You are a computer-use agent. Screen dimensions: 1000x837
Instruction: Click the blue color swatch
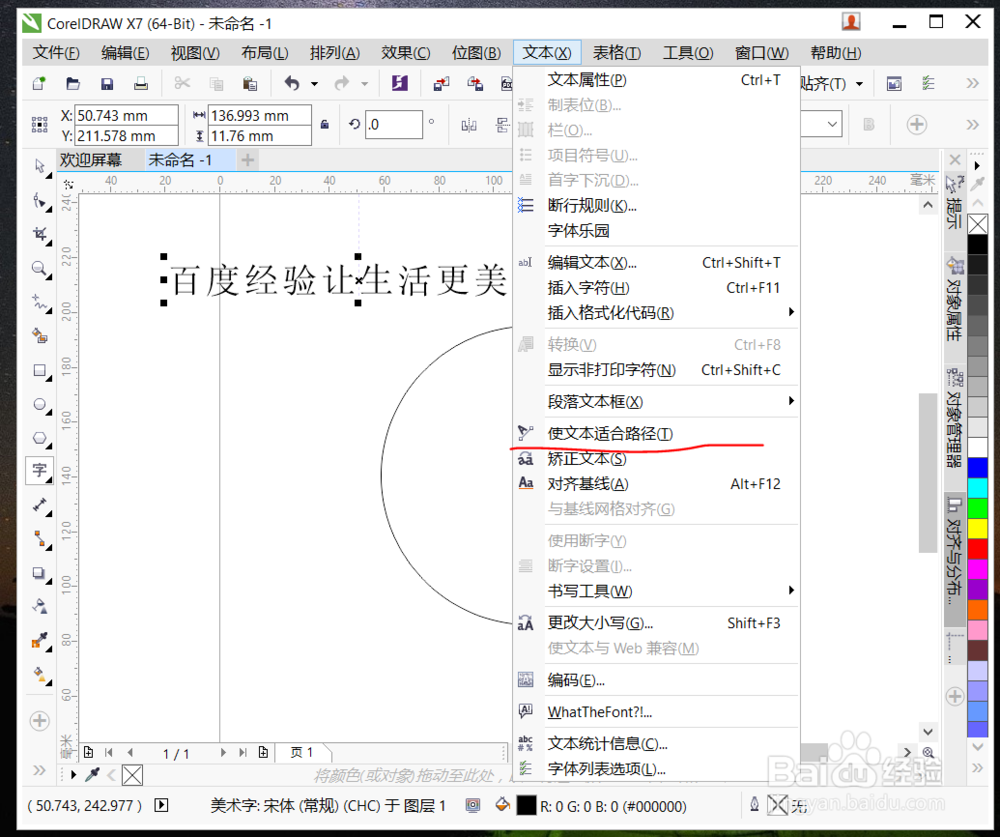(978, 467)
